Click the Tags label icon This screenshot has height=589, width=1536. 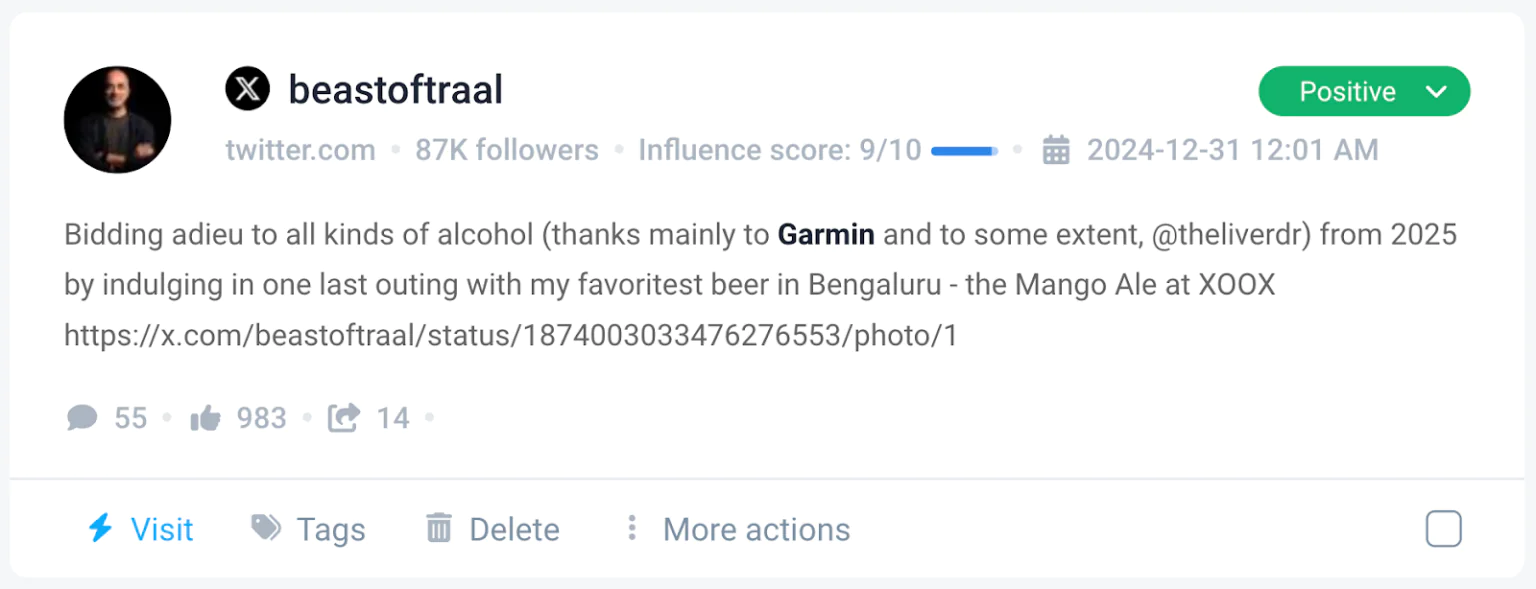(x=266, y=528)
